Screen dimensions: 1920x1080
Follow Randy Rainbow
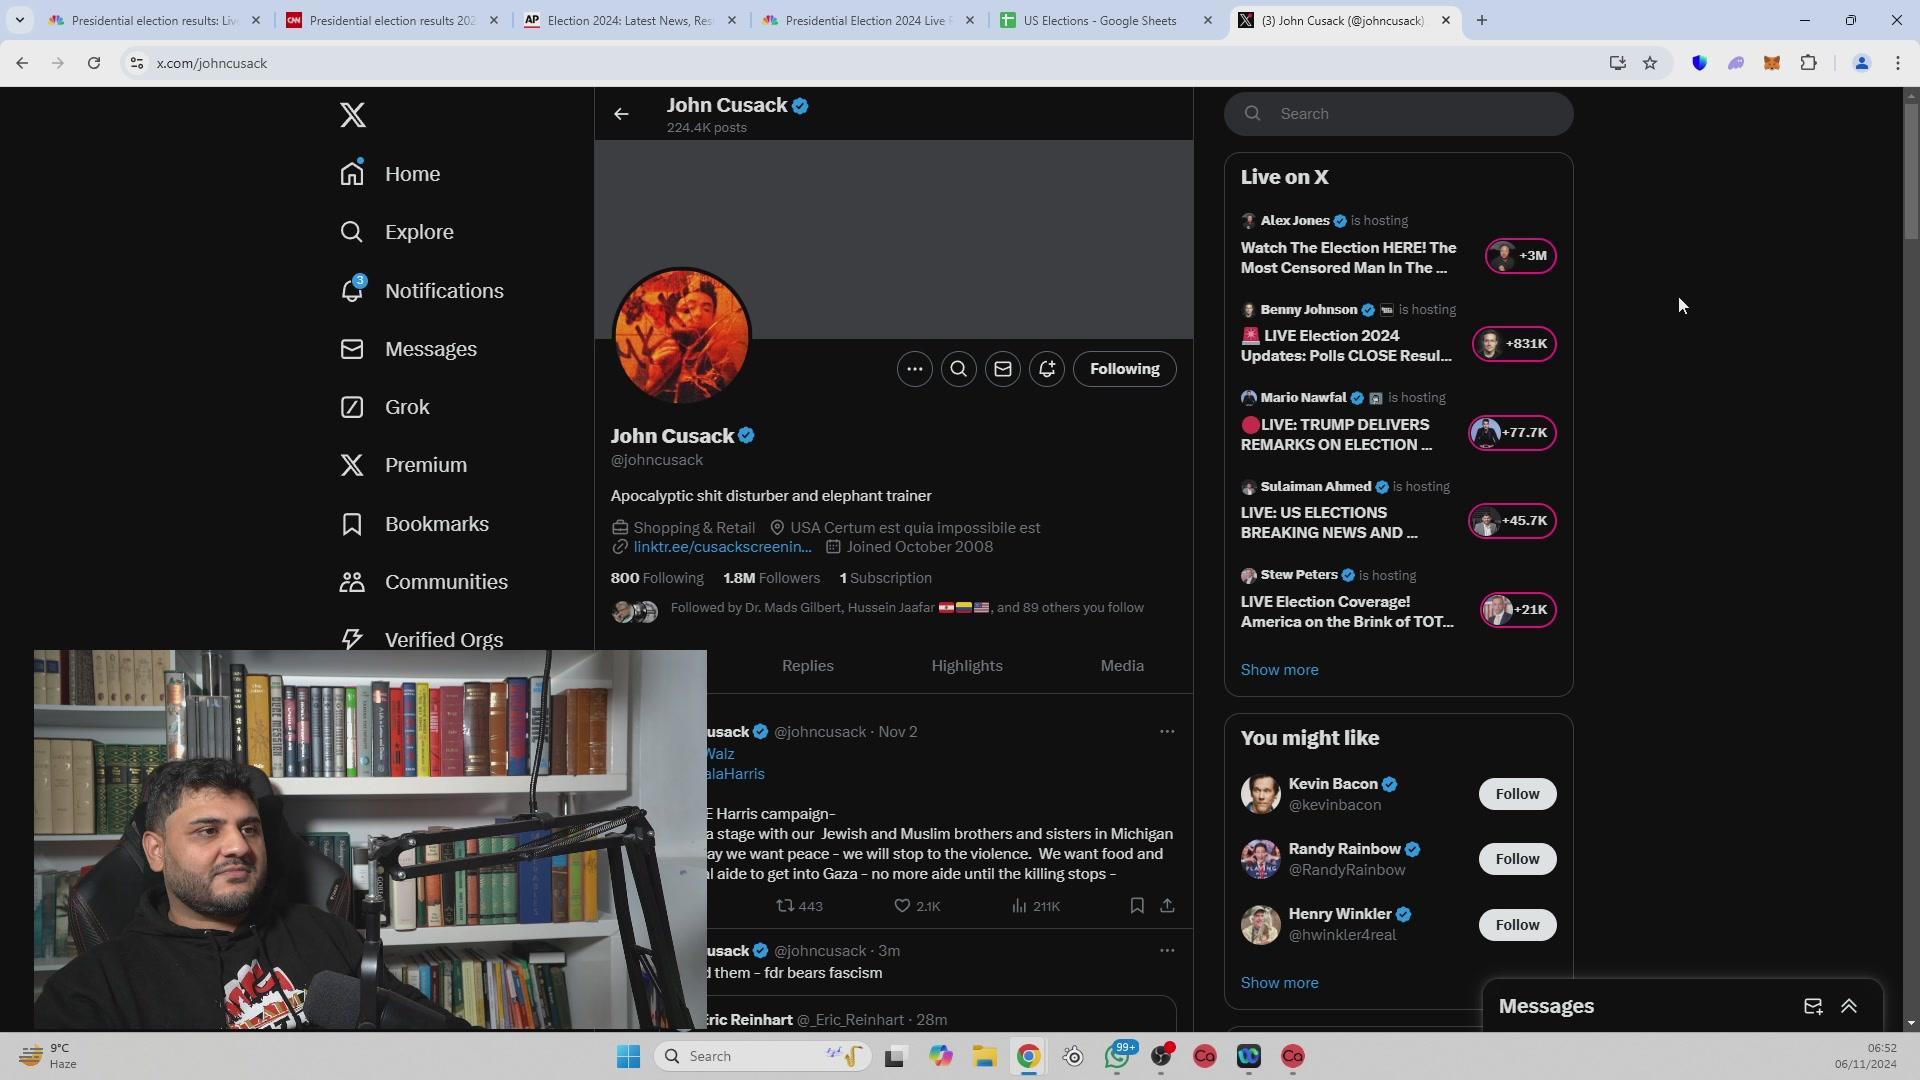(1517, 859)
